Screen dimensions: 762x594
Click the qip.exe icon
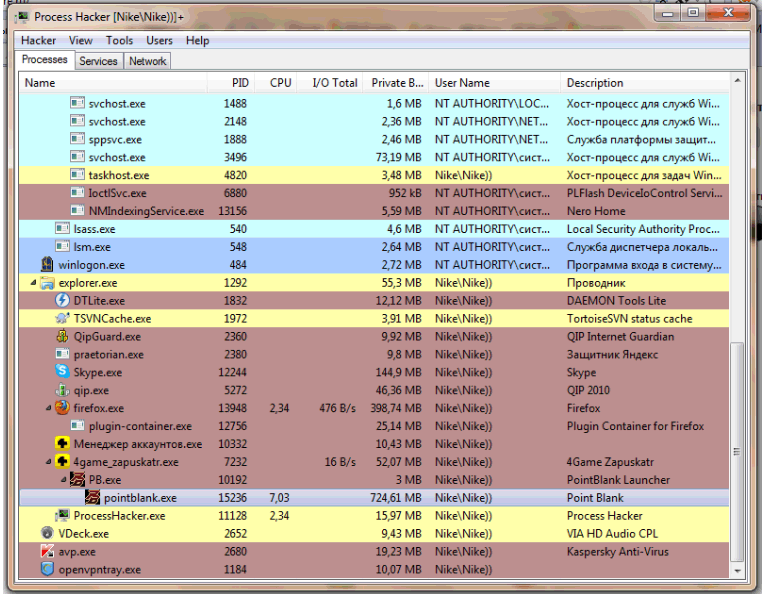[x=62, y=390]
